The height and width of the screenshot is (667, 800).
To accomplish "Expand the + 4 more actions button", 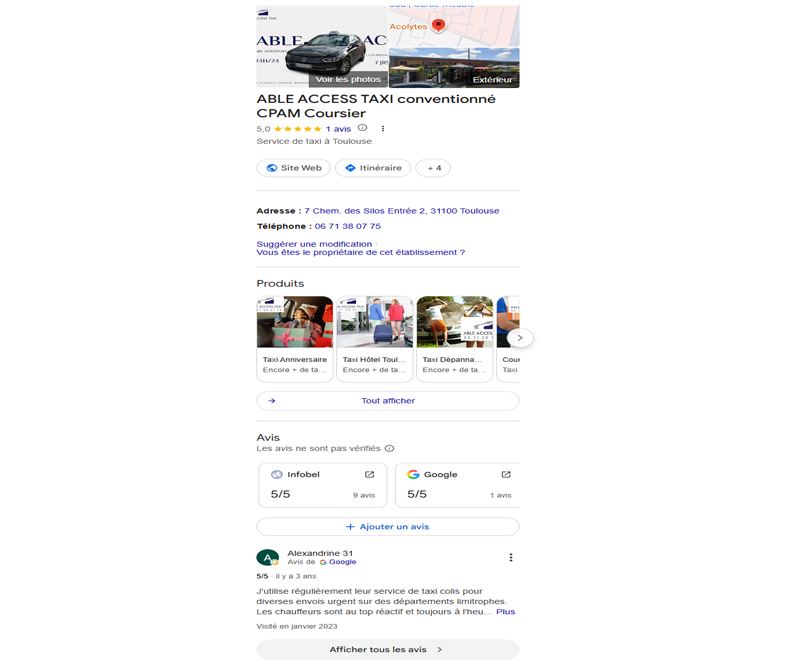I will click(x=433, y=168).
